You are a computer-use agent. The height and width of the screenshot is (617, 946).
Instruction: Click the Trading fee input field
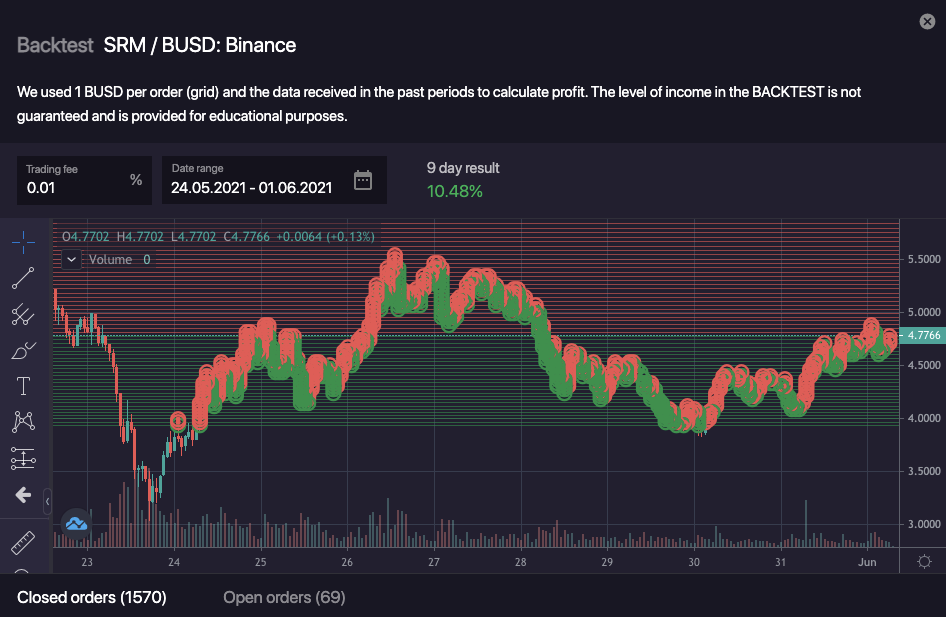[75, 187]
